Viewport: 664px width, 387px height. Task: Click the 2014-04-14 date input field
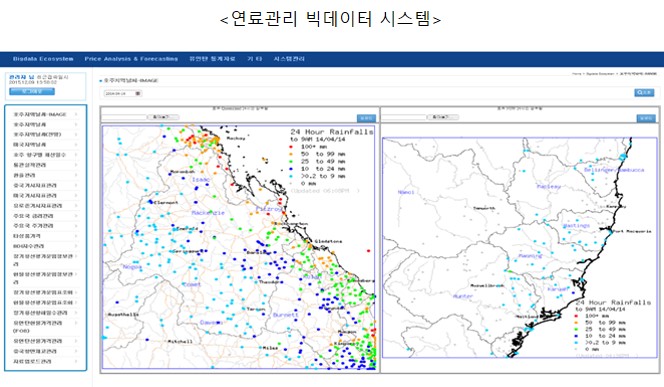pos(120,94)
